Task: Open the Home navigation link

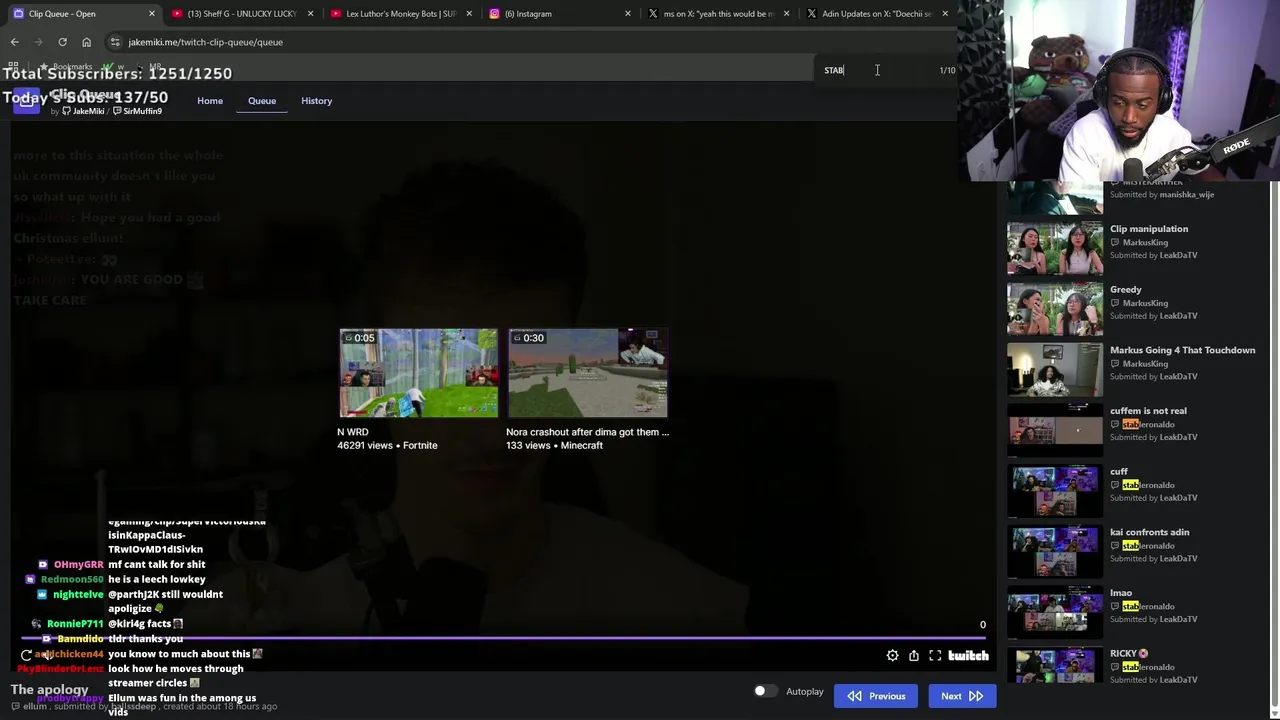Action: (x=210, y=101)
